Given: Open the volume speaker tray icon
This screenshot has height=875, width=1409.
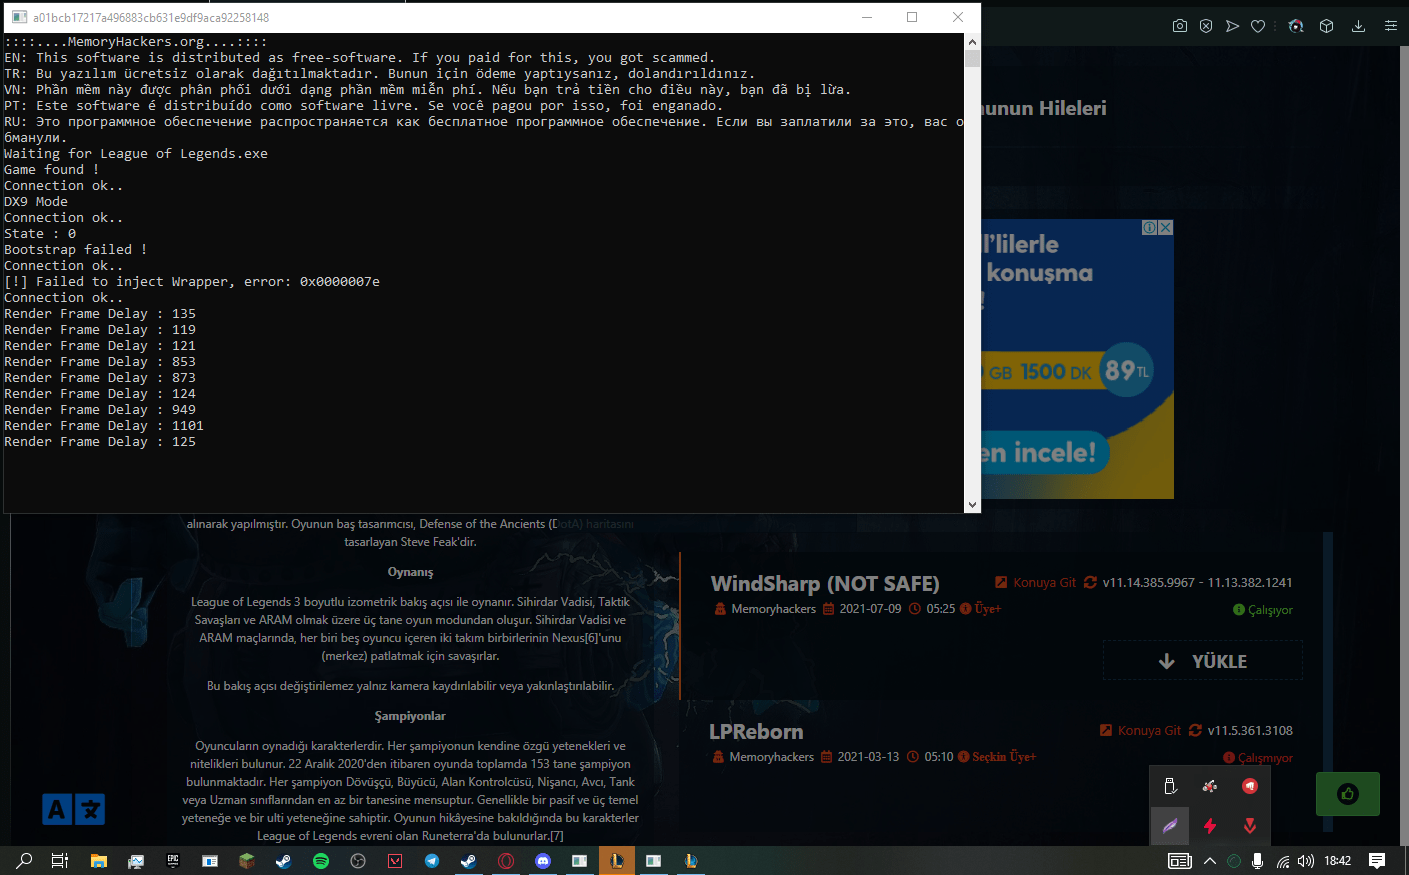Looking at the screenshot, I should click(1306, 861).
